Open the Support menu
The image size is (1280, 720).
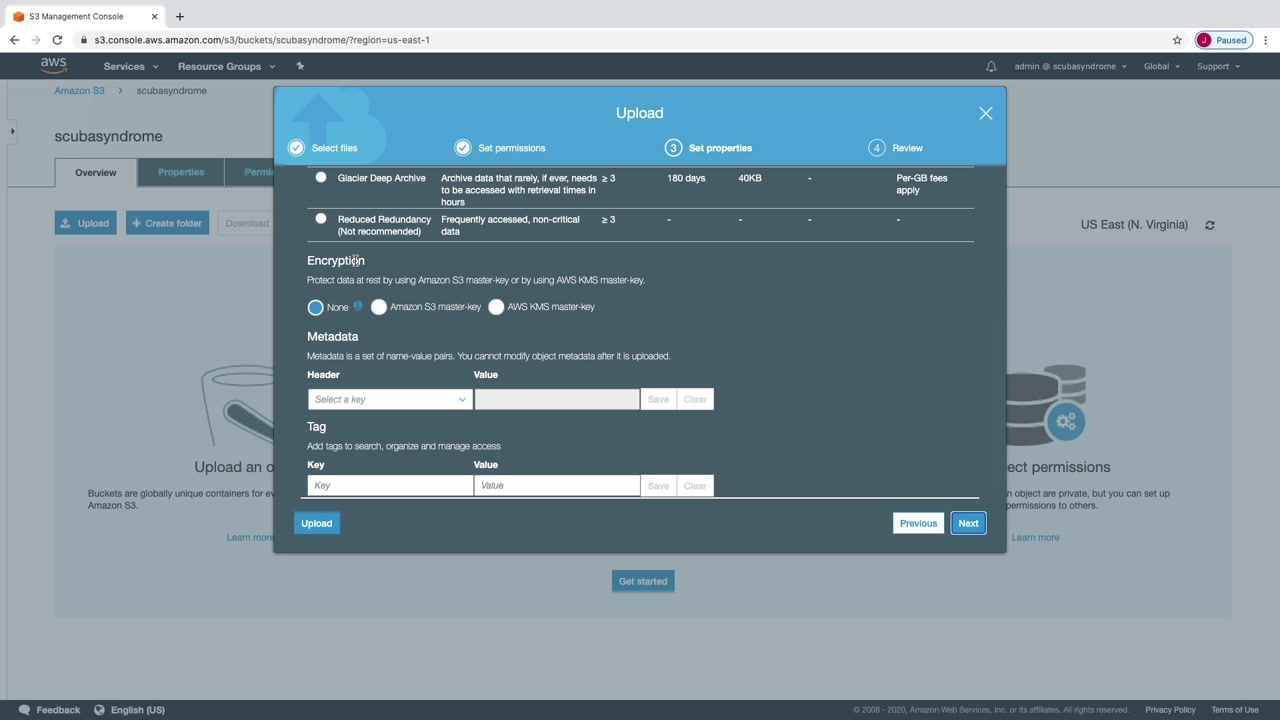point(1218,66)
